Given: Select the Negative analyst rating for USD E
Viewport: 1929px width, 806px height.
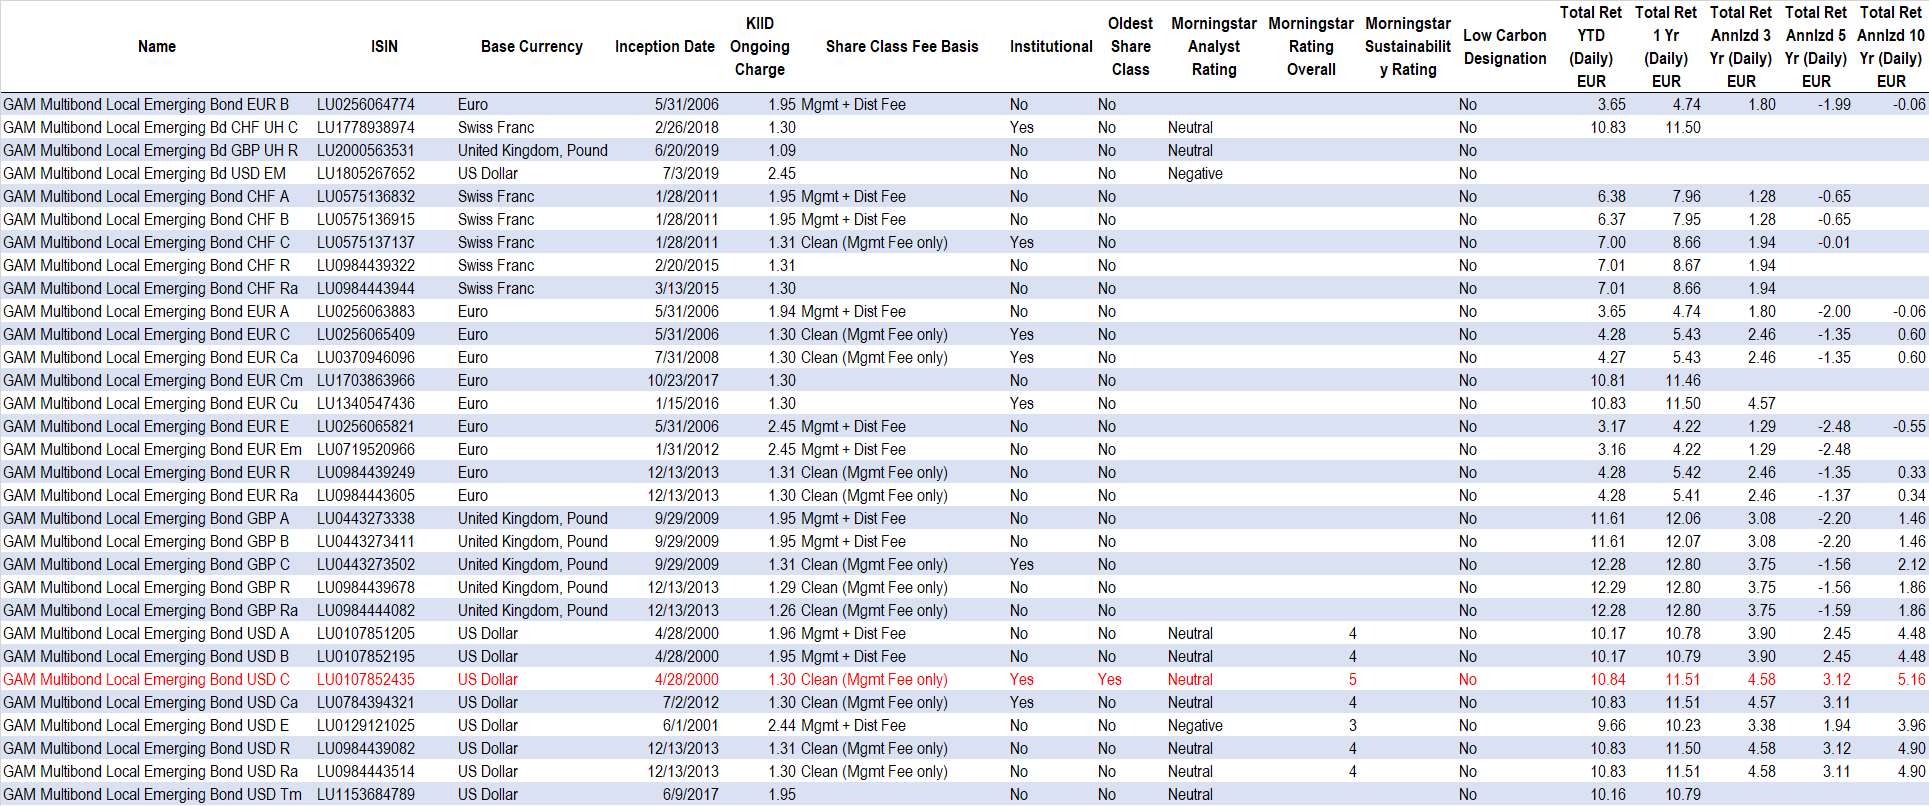Looking at the screenshot, I should pos(1195,726).
